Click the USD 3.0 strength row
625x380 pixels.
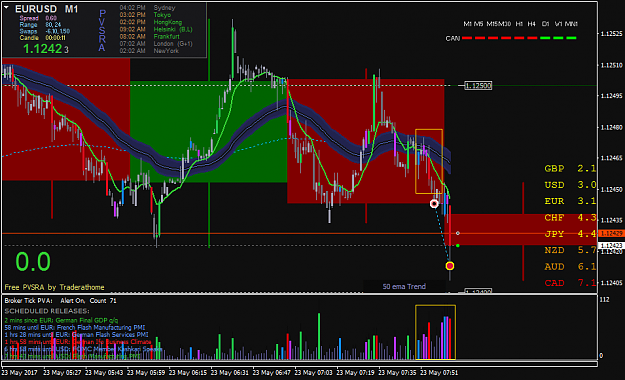(570, 185)
